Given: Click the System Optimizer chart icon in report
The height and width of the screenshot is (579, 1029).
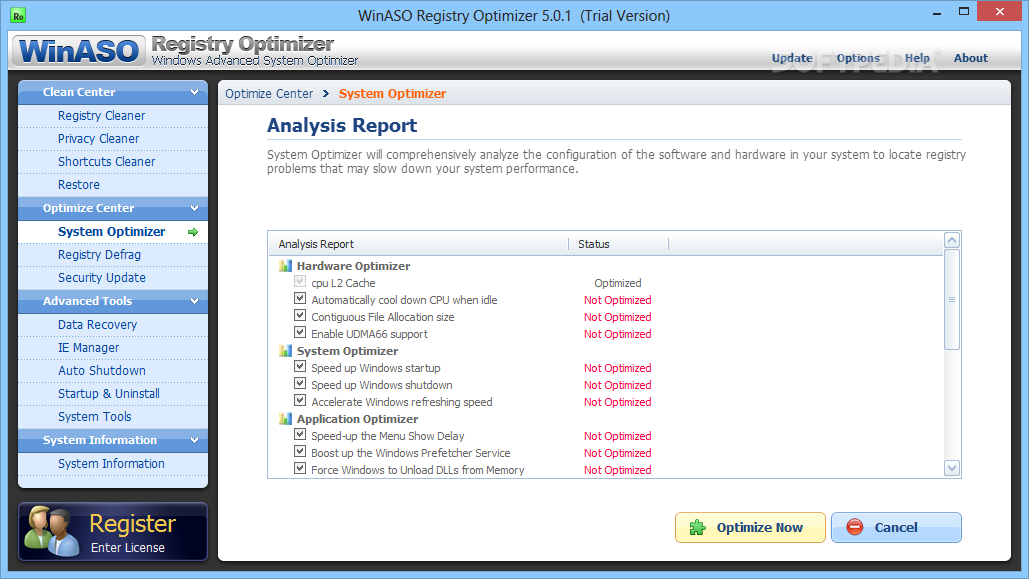Looking at the screenshot, I should tap(285, 351).
